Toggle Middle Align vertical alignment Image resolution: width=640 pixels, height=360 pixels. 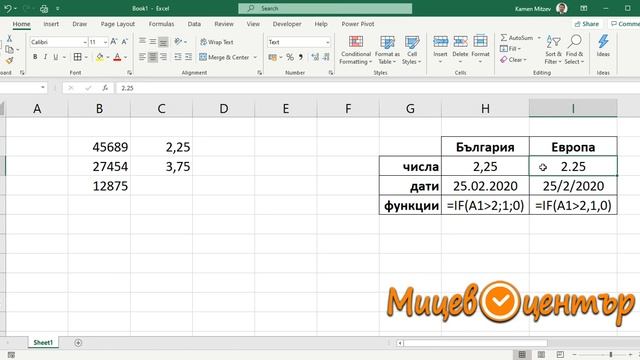(152, 41)
